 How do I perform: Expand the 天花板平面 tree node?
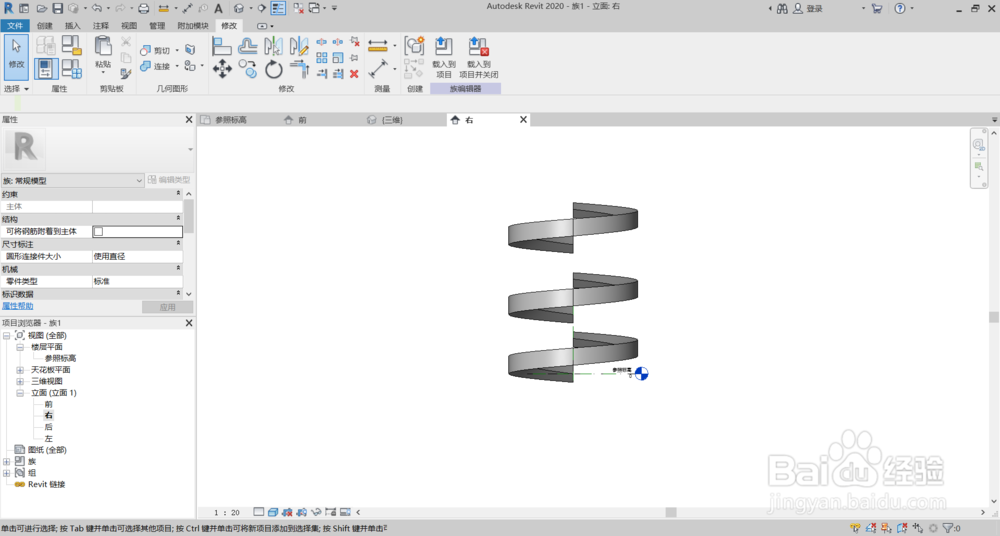click(x=20, y=370)
